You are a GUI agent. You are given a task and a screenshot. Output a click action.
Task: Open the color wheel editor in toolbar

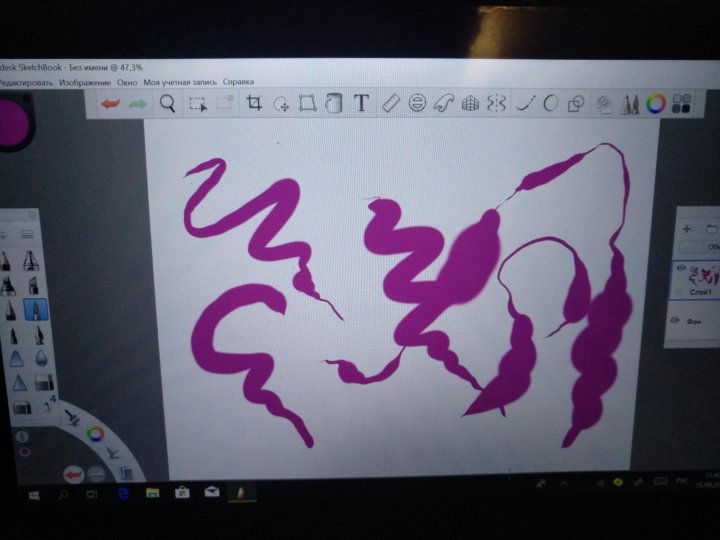coord(656,103)
